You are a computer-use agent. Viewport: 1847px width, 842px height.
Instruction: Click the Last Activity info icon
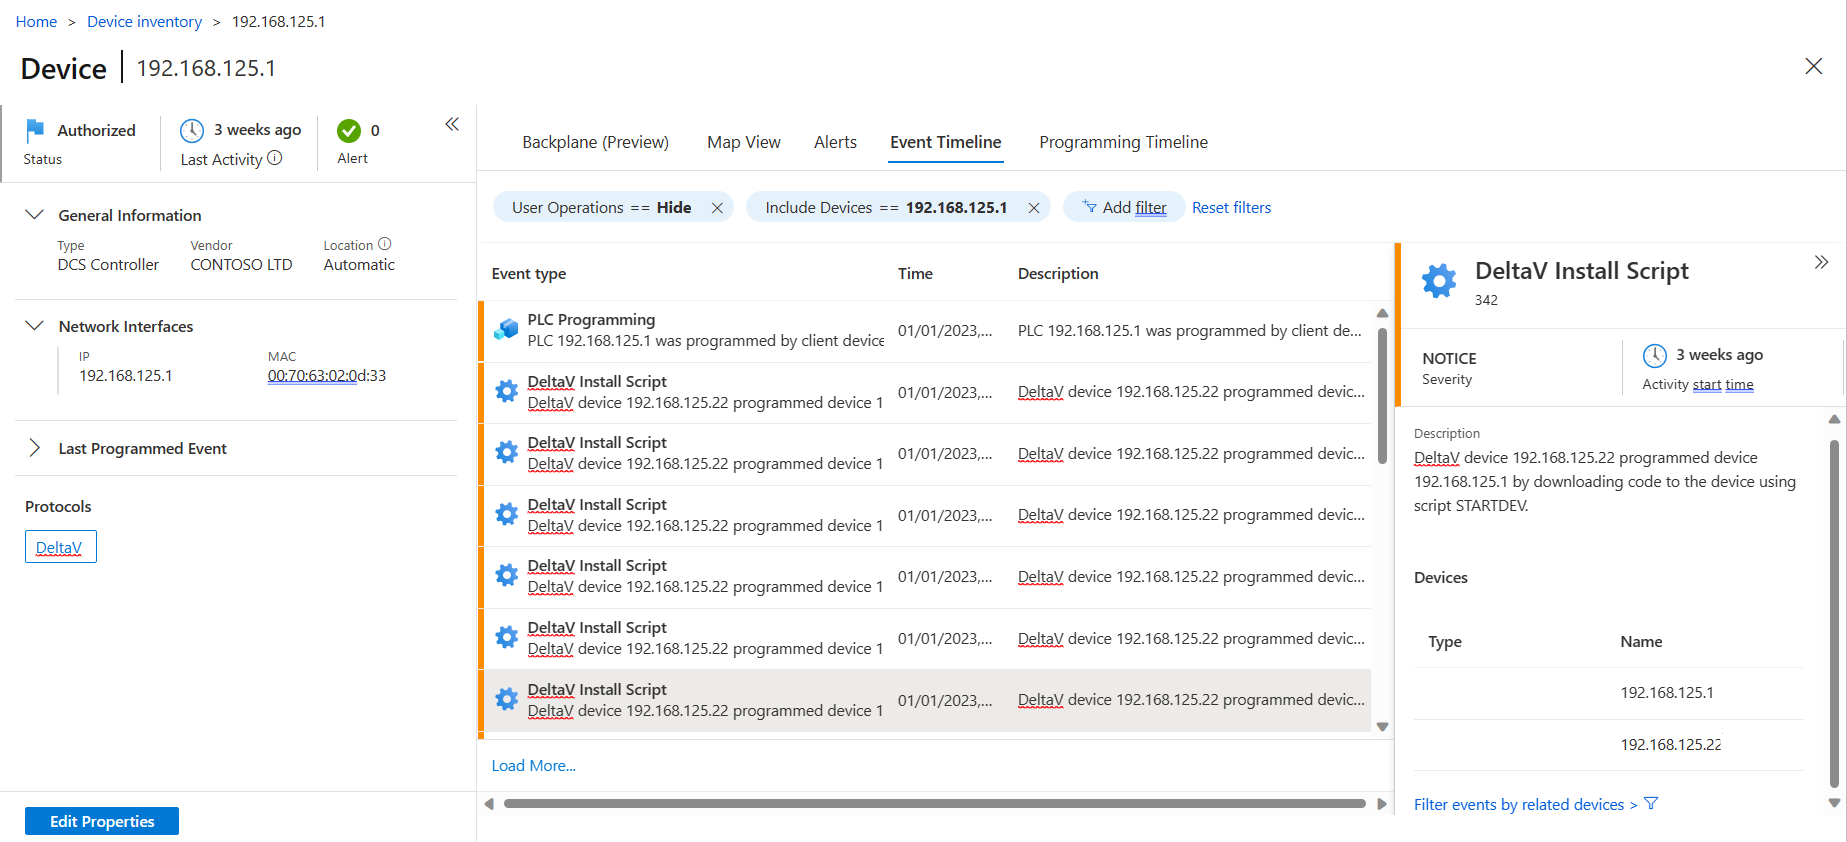[275, 158]
